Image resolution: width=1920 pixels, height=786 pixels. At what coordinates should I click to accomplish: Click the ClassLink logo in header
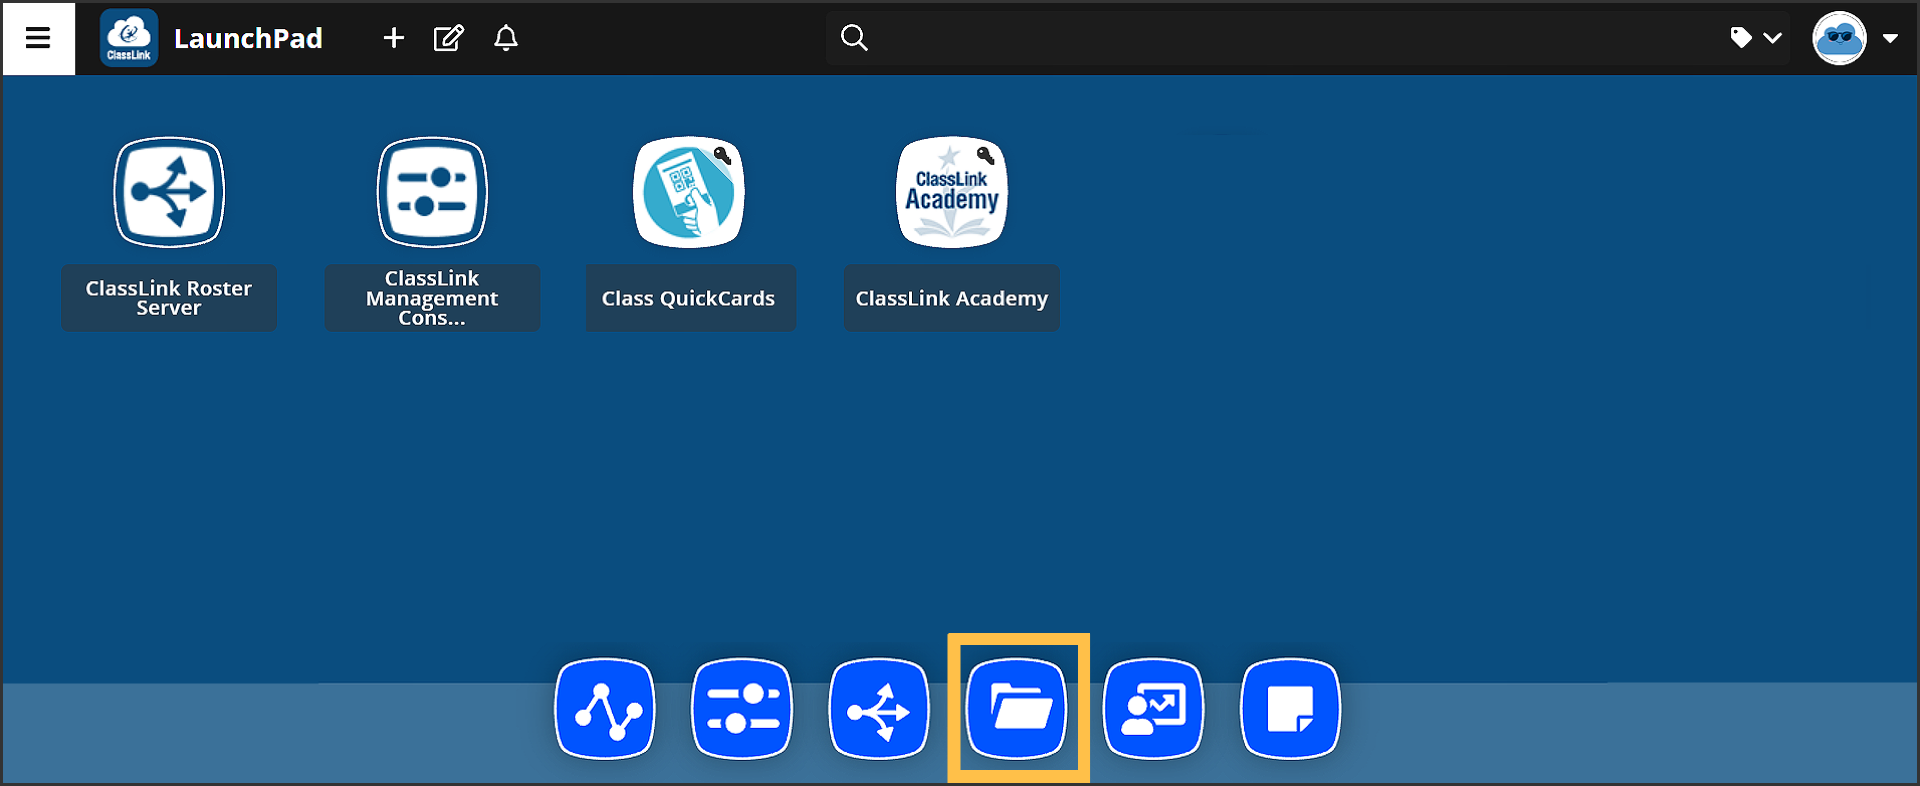[x=129, y=38]
